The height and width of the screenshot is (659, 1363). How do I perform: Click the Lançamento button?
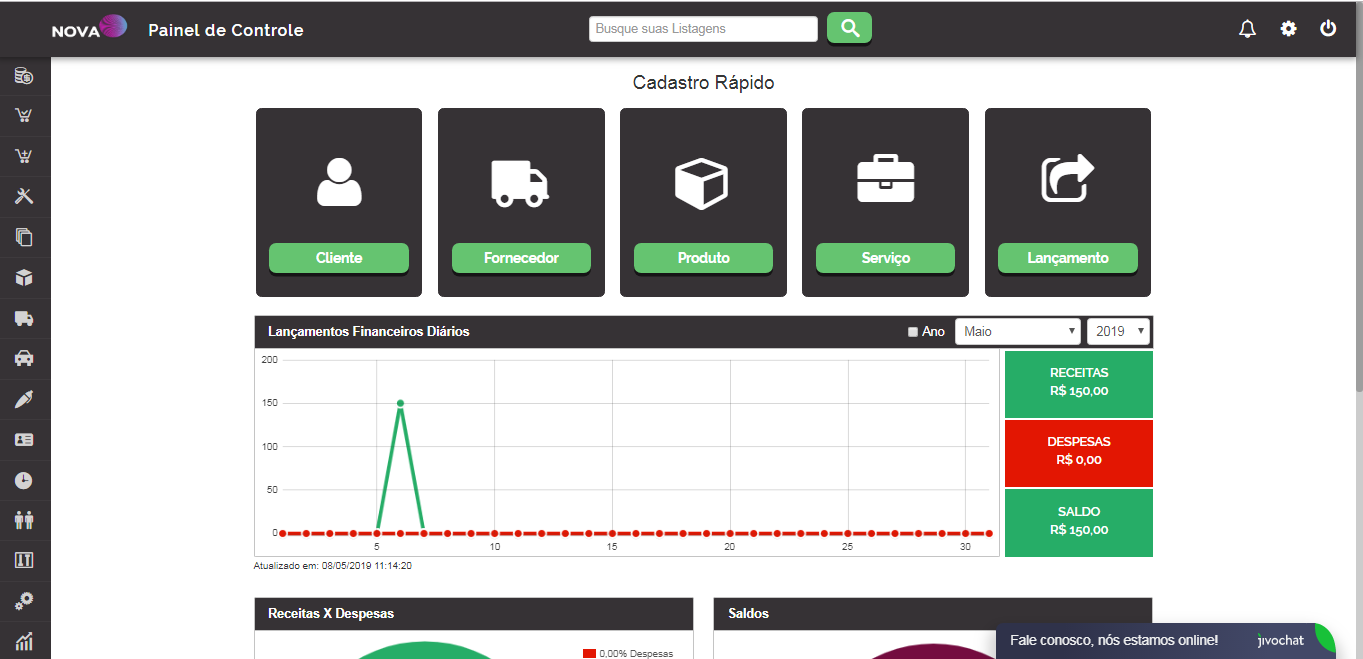pyautogui.click(x=1067, y=258)
